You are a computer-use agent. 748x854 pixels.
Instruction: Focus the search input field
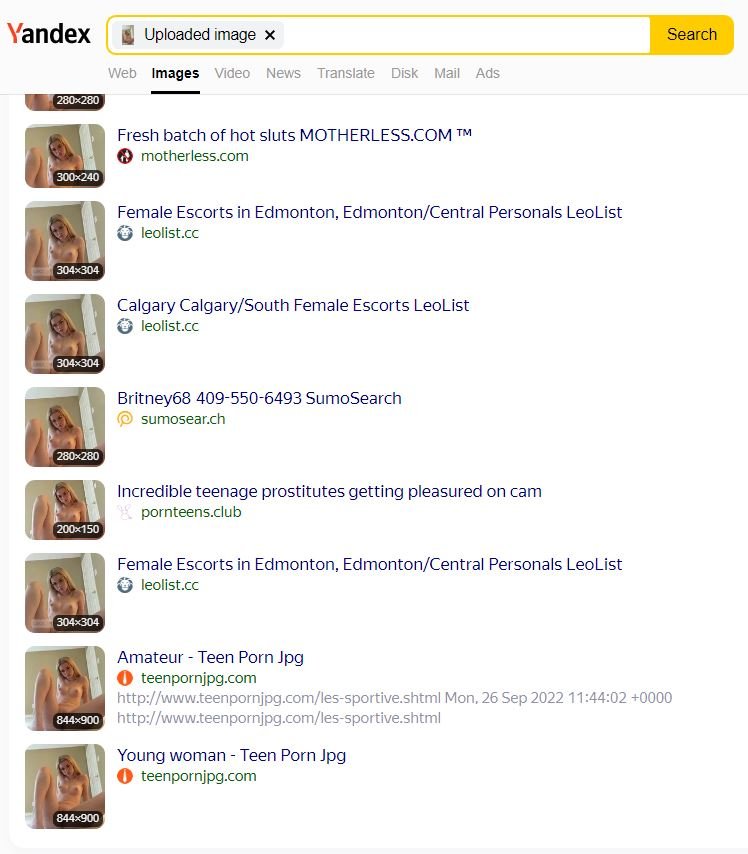tap(466, 35)
